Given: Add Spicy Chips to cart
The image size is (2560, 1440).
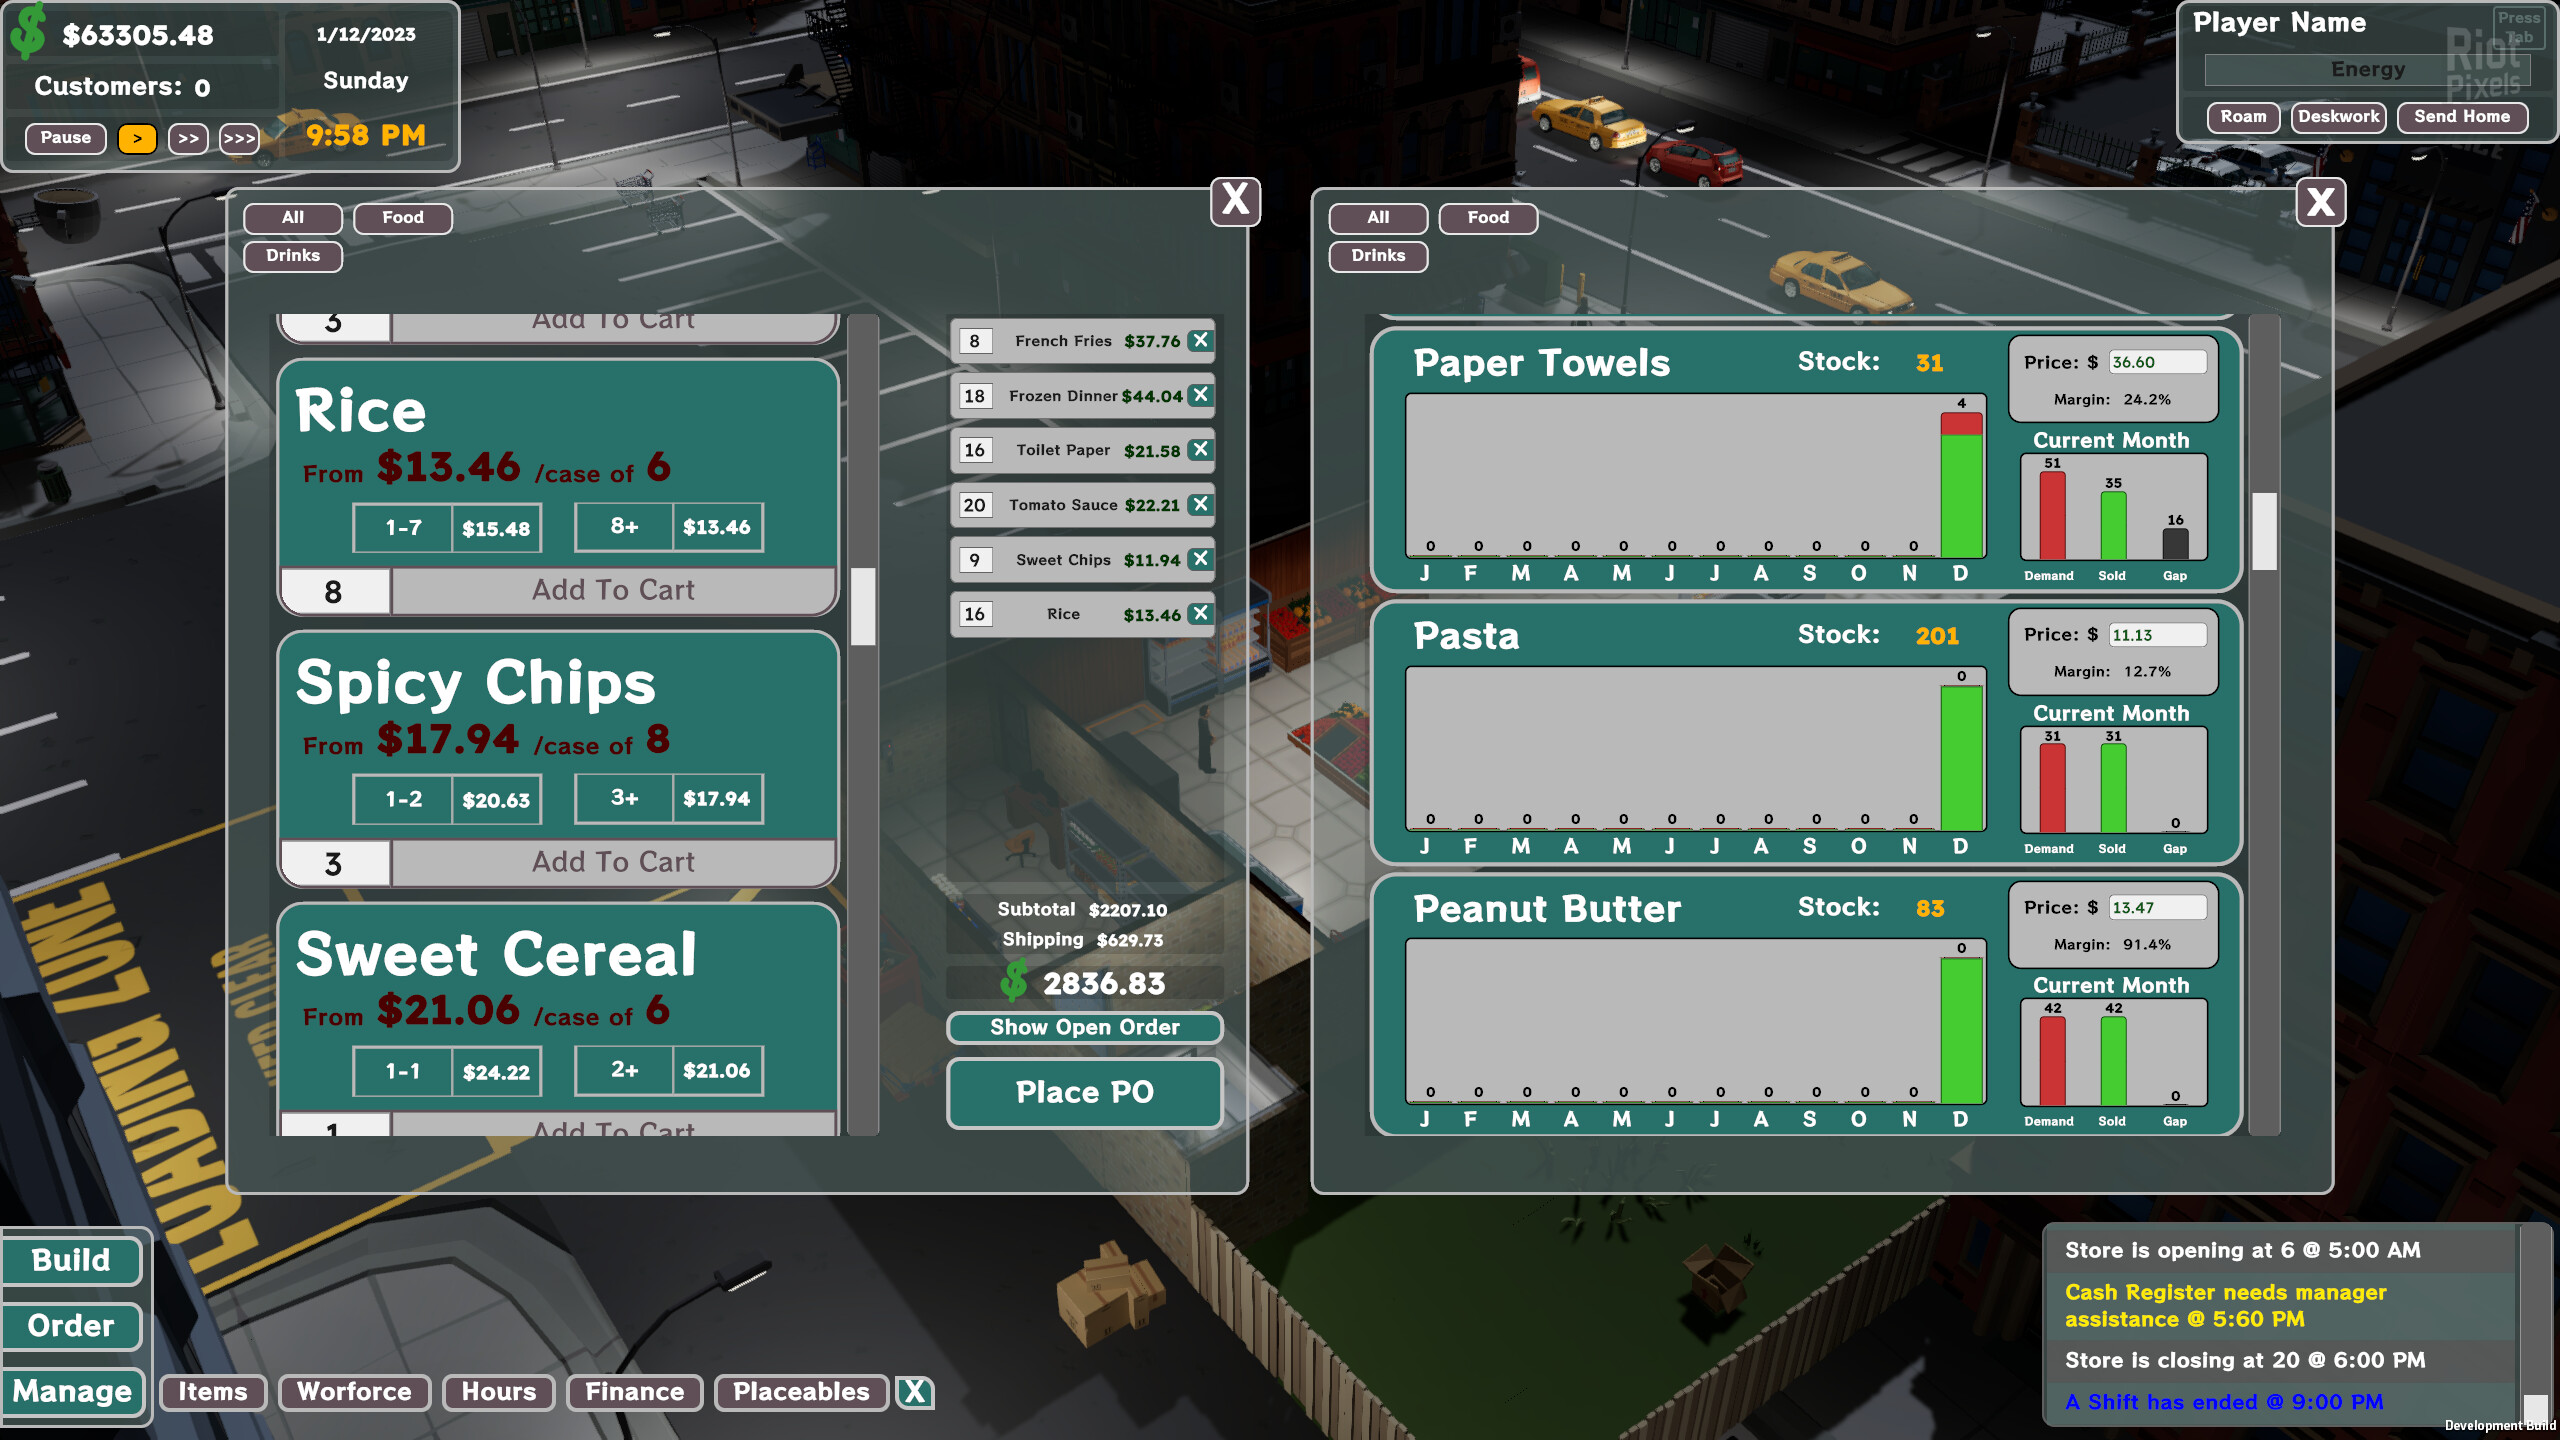Looking at the screenshot, I should coord(613,862).
